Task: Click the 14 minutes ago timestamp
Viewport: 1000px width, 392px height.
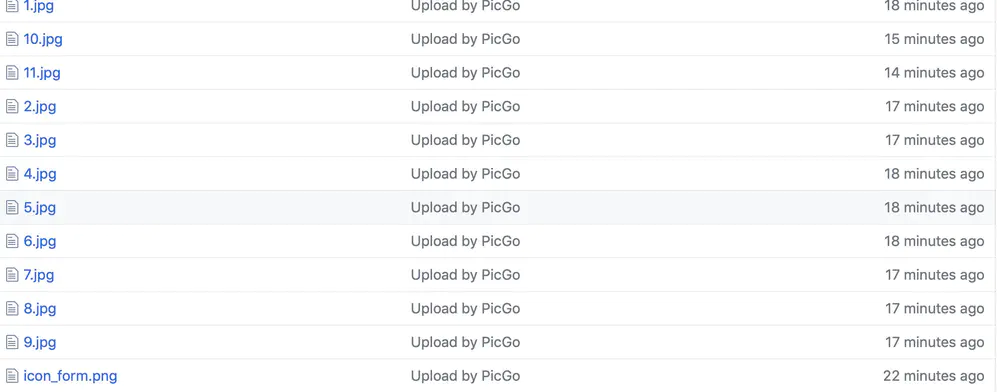Action: pos(934,73)
